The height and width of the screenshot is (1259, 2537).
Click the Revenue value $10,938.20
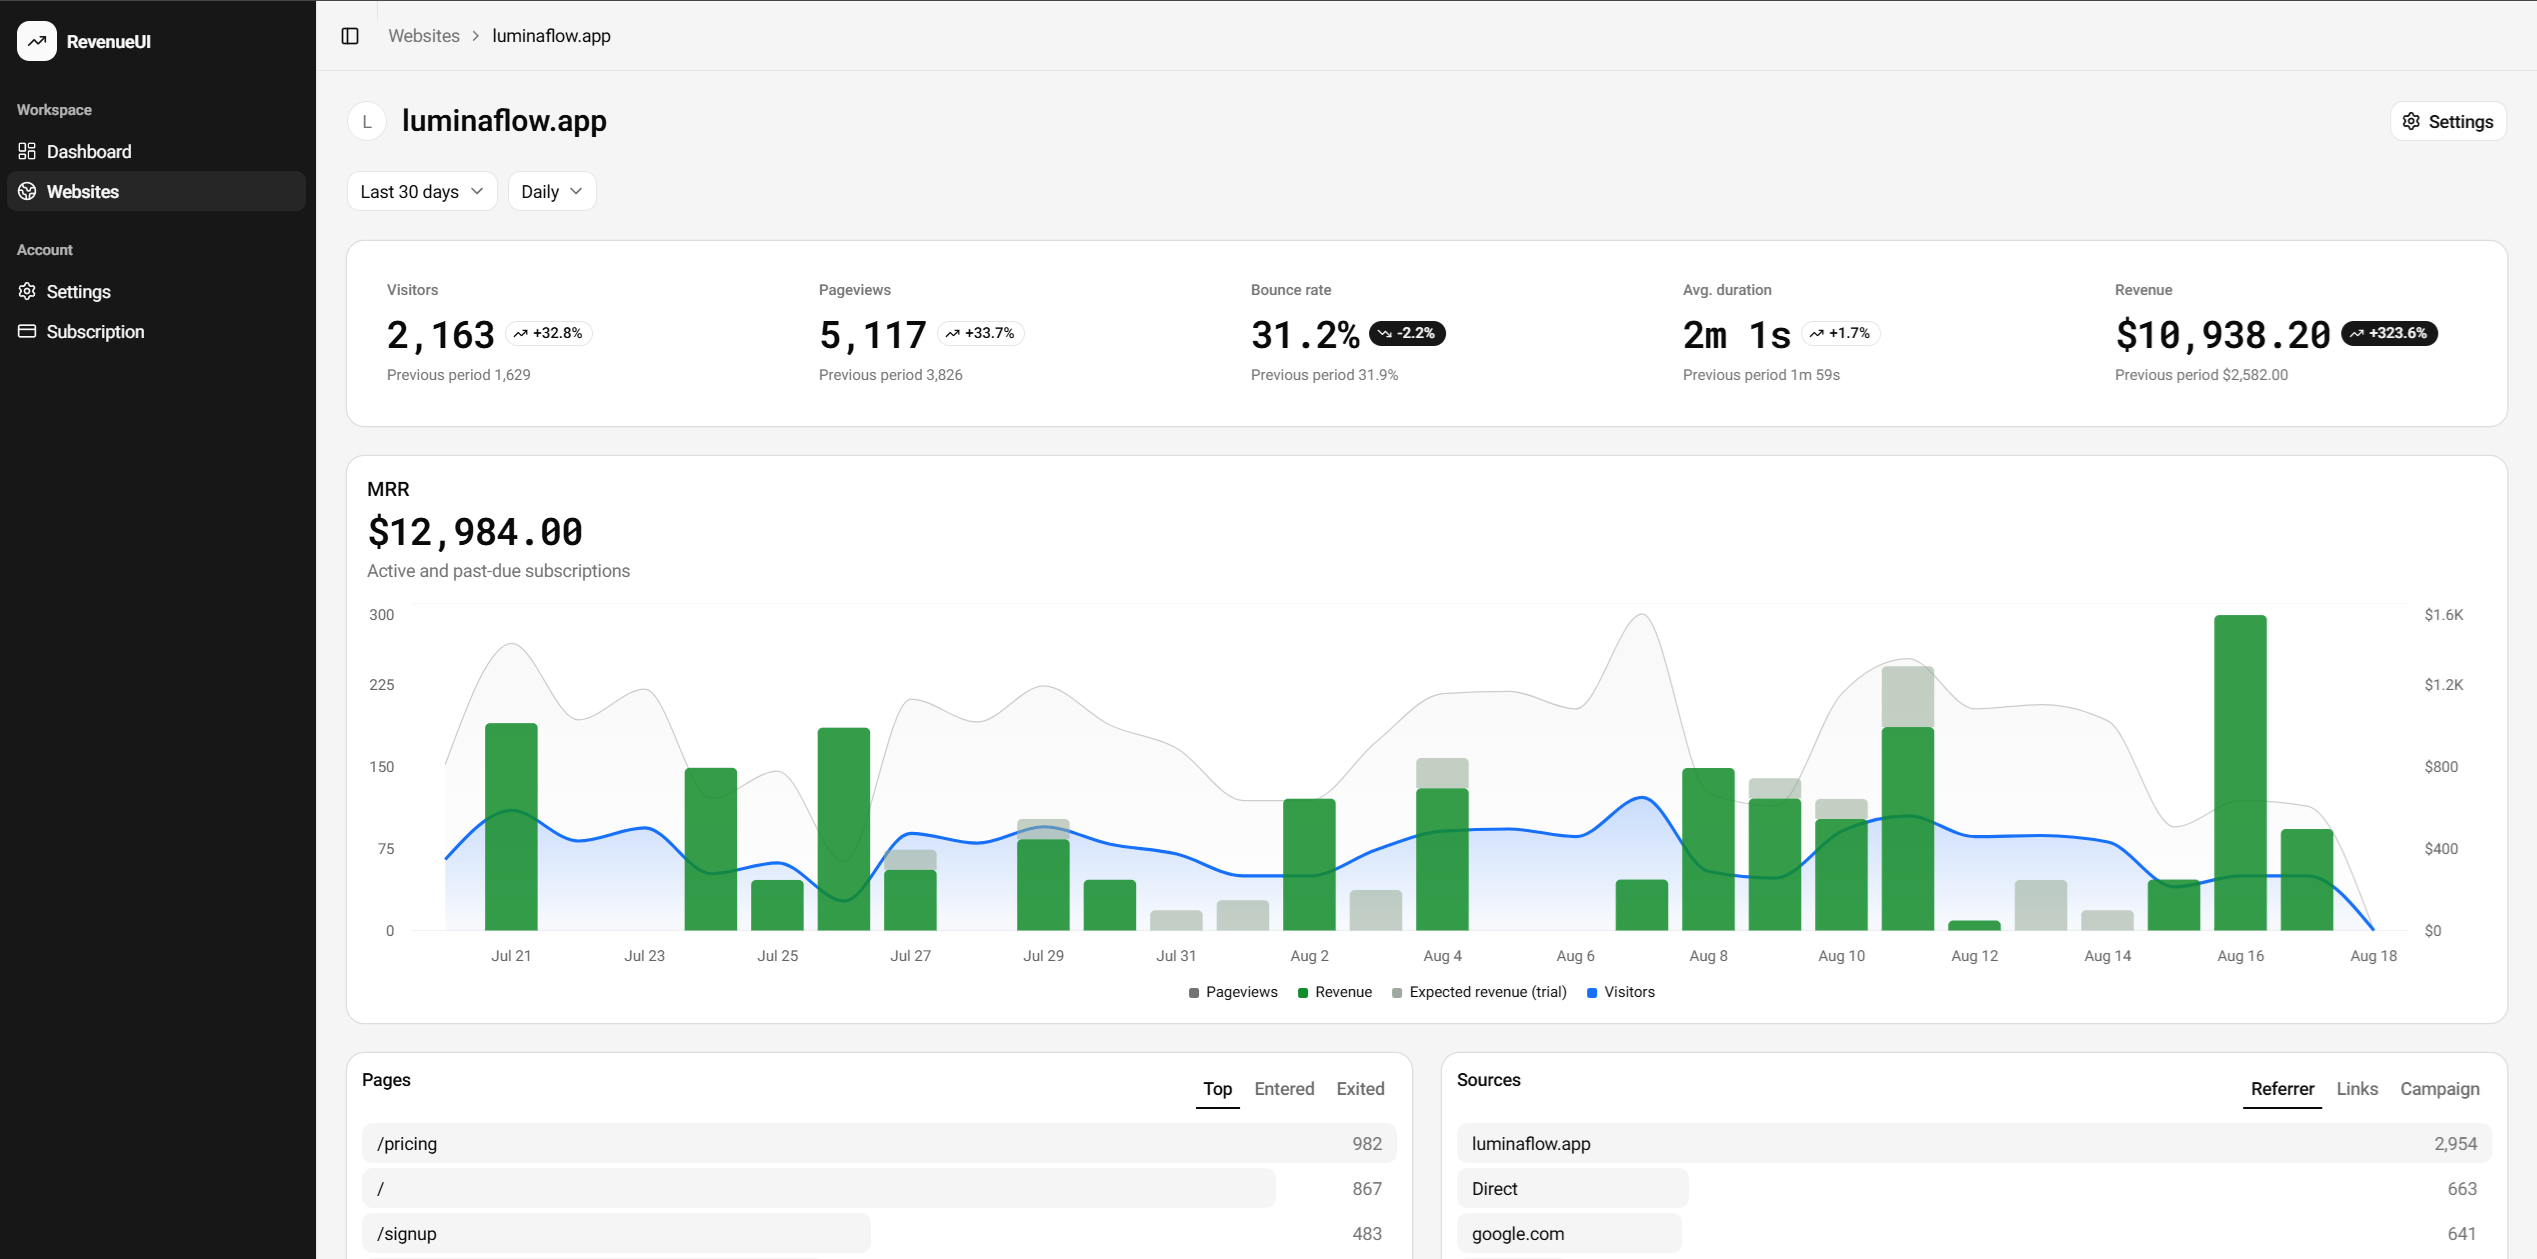(2223, 335)
